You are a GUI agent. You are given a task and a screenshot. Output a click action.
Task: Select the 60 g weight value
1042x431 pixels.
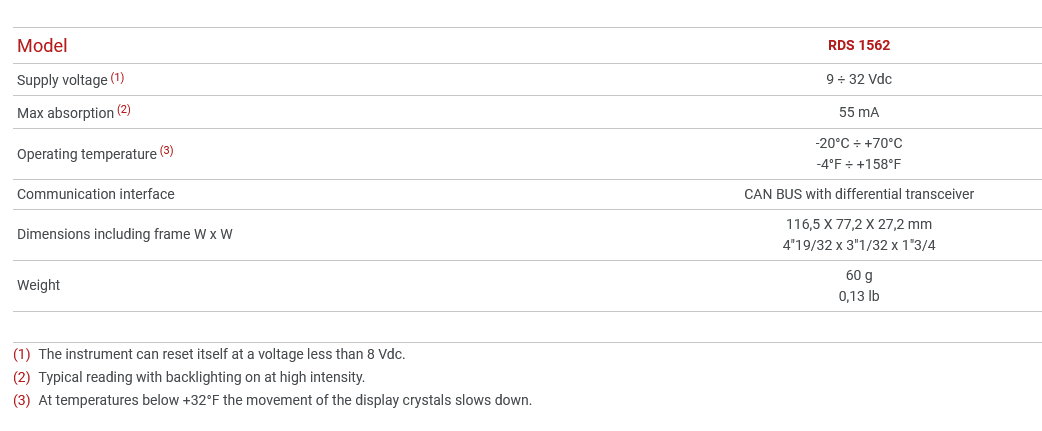click(x=858, y=275)
